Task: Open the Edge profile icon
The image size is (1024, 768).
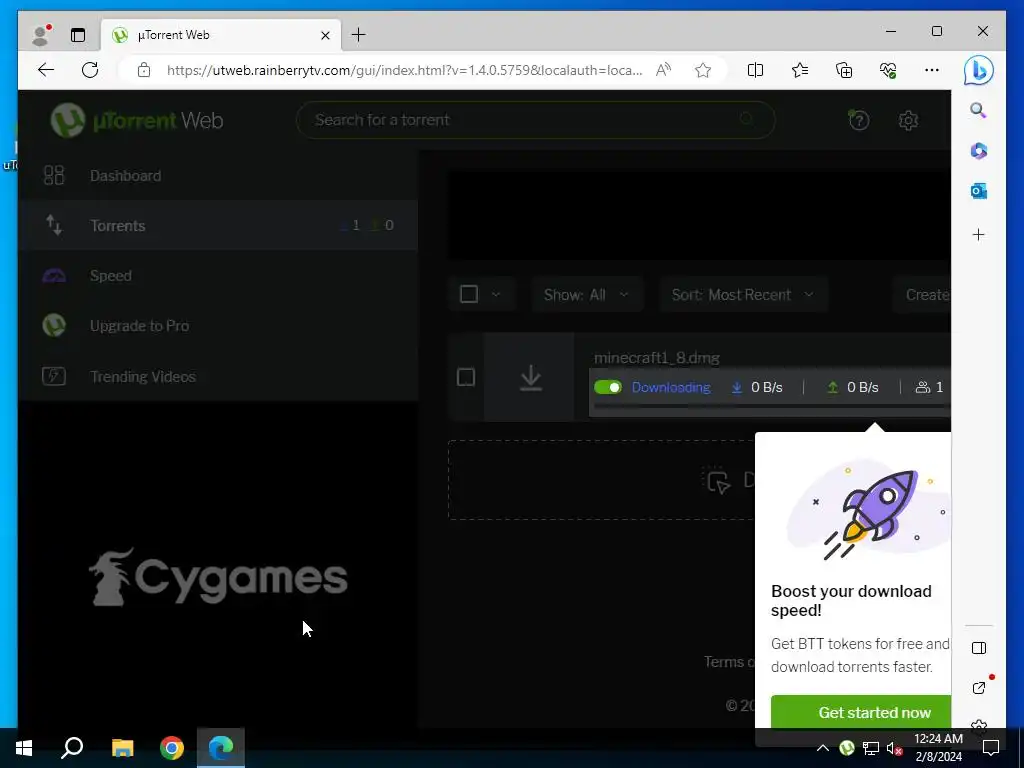Action: 42,35
